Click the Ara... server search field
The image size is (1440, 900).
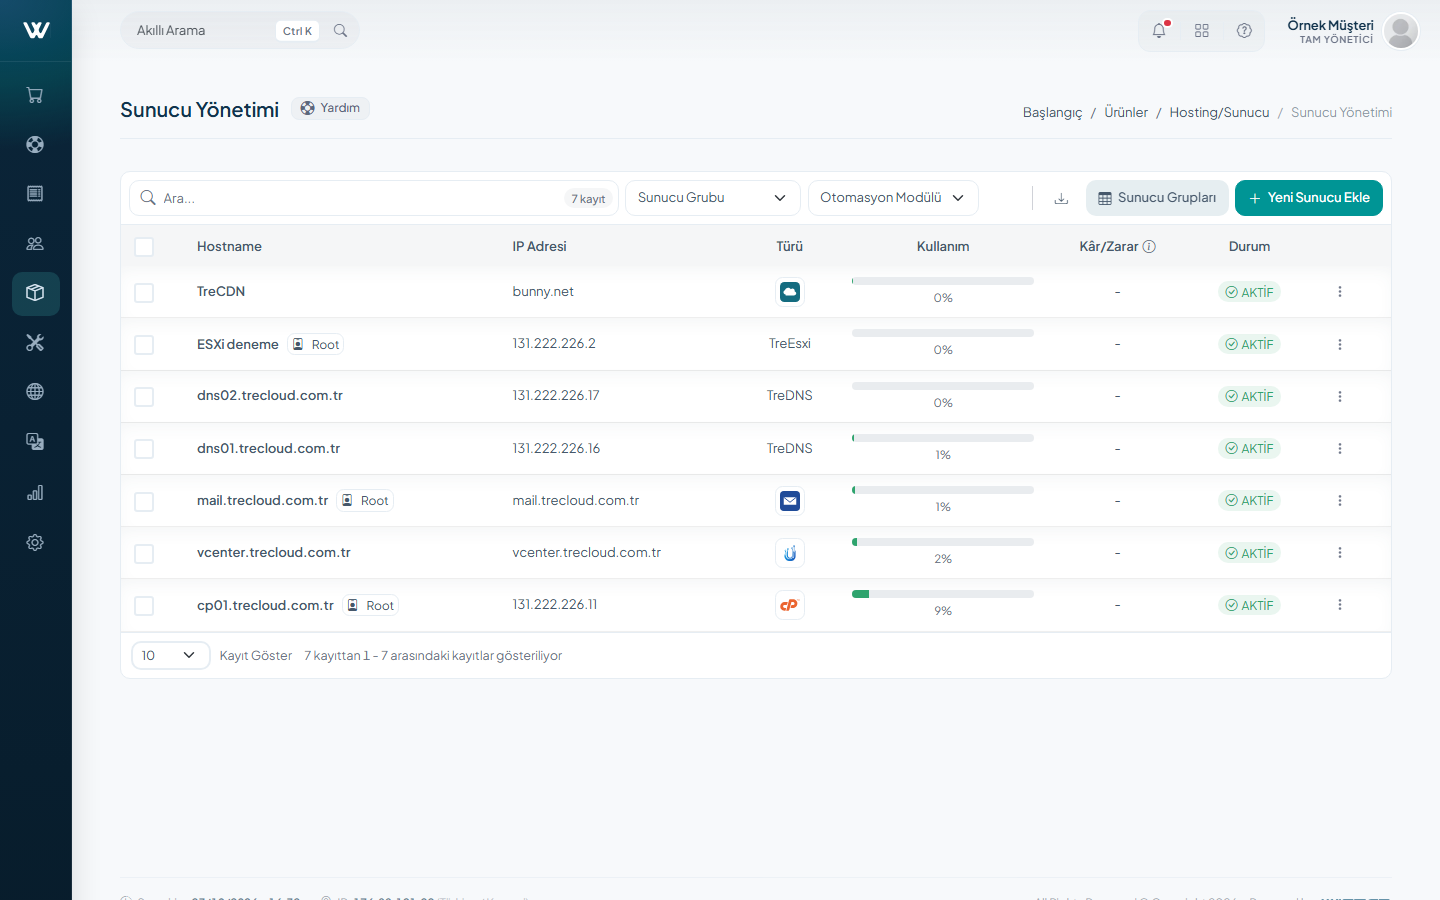click(x=374, y=198)
